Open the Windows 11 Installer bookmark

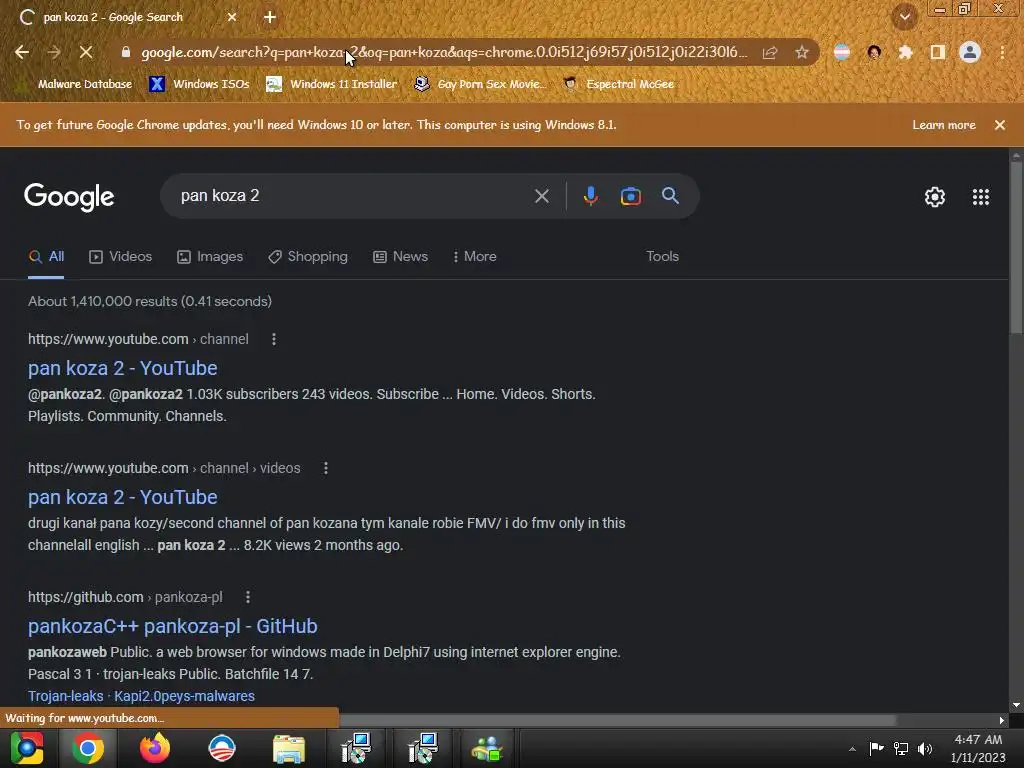332,84
